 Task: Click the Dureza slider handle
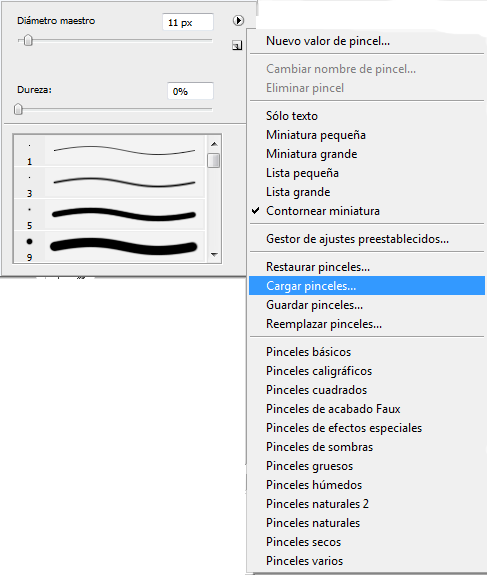click(x=18, y=109)
